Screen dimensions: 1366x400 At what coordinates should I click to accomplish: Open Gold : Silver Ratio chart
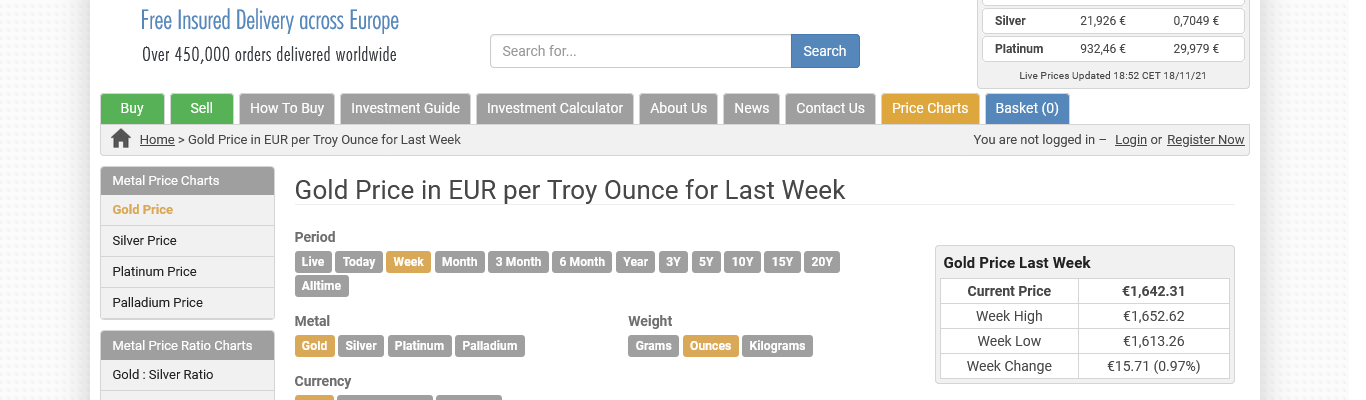coord(163,375)
